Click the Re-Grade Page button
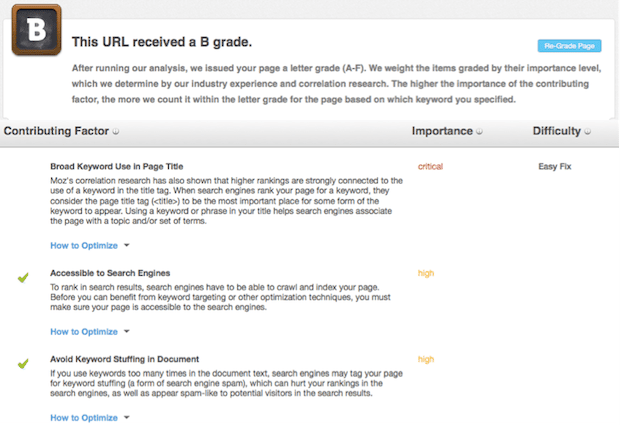620x425 pixels. [568, 46]
